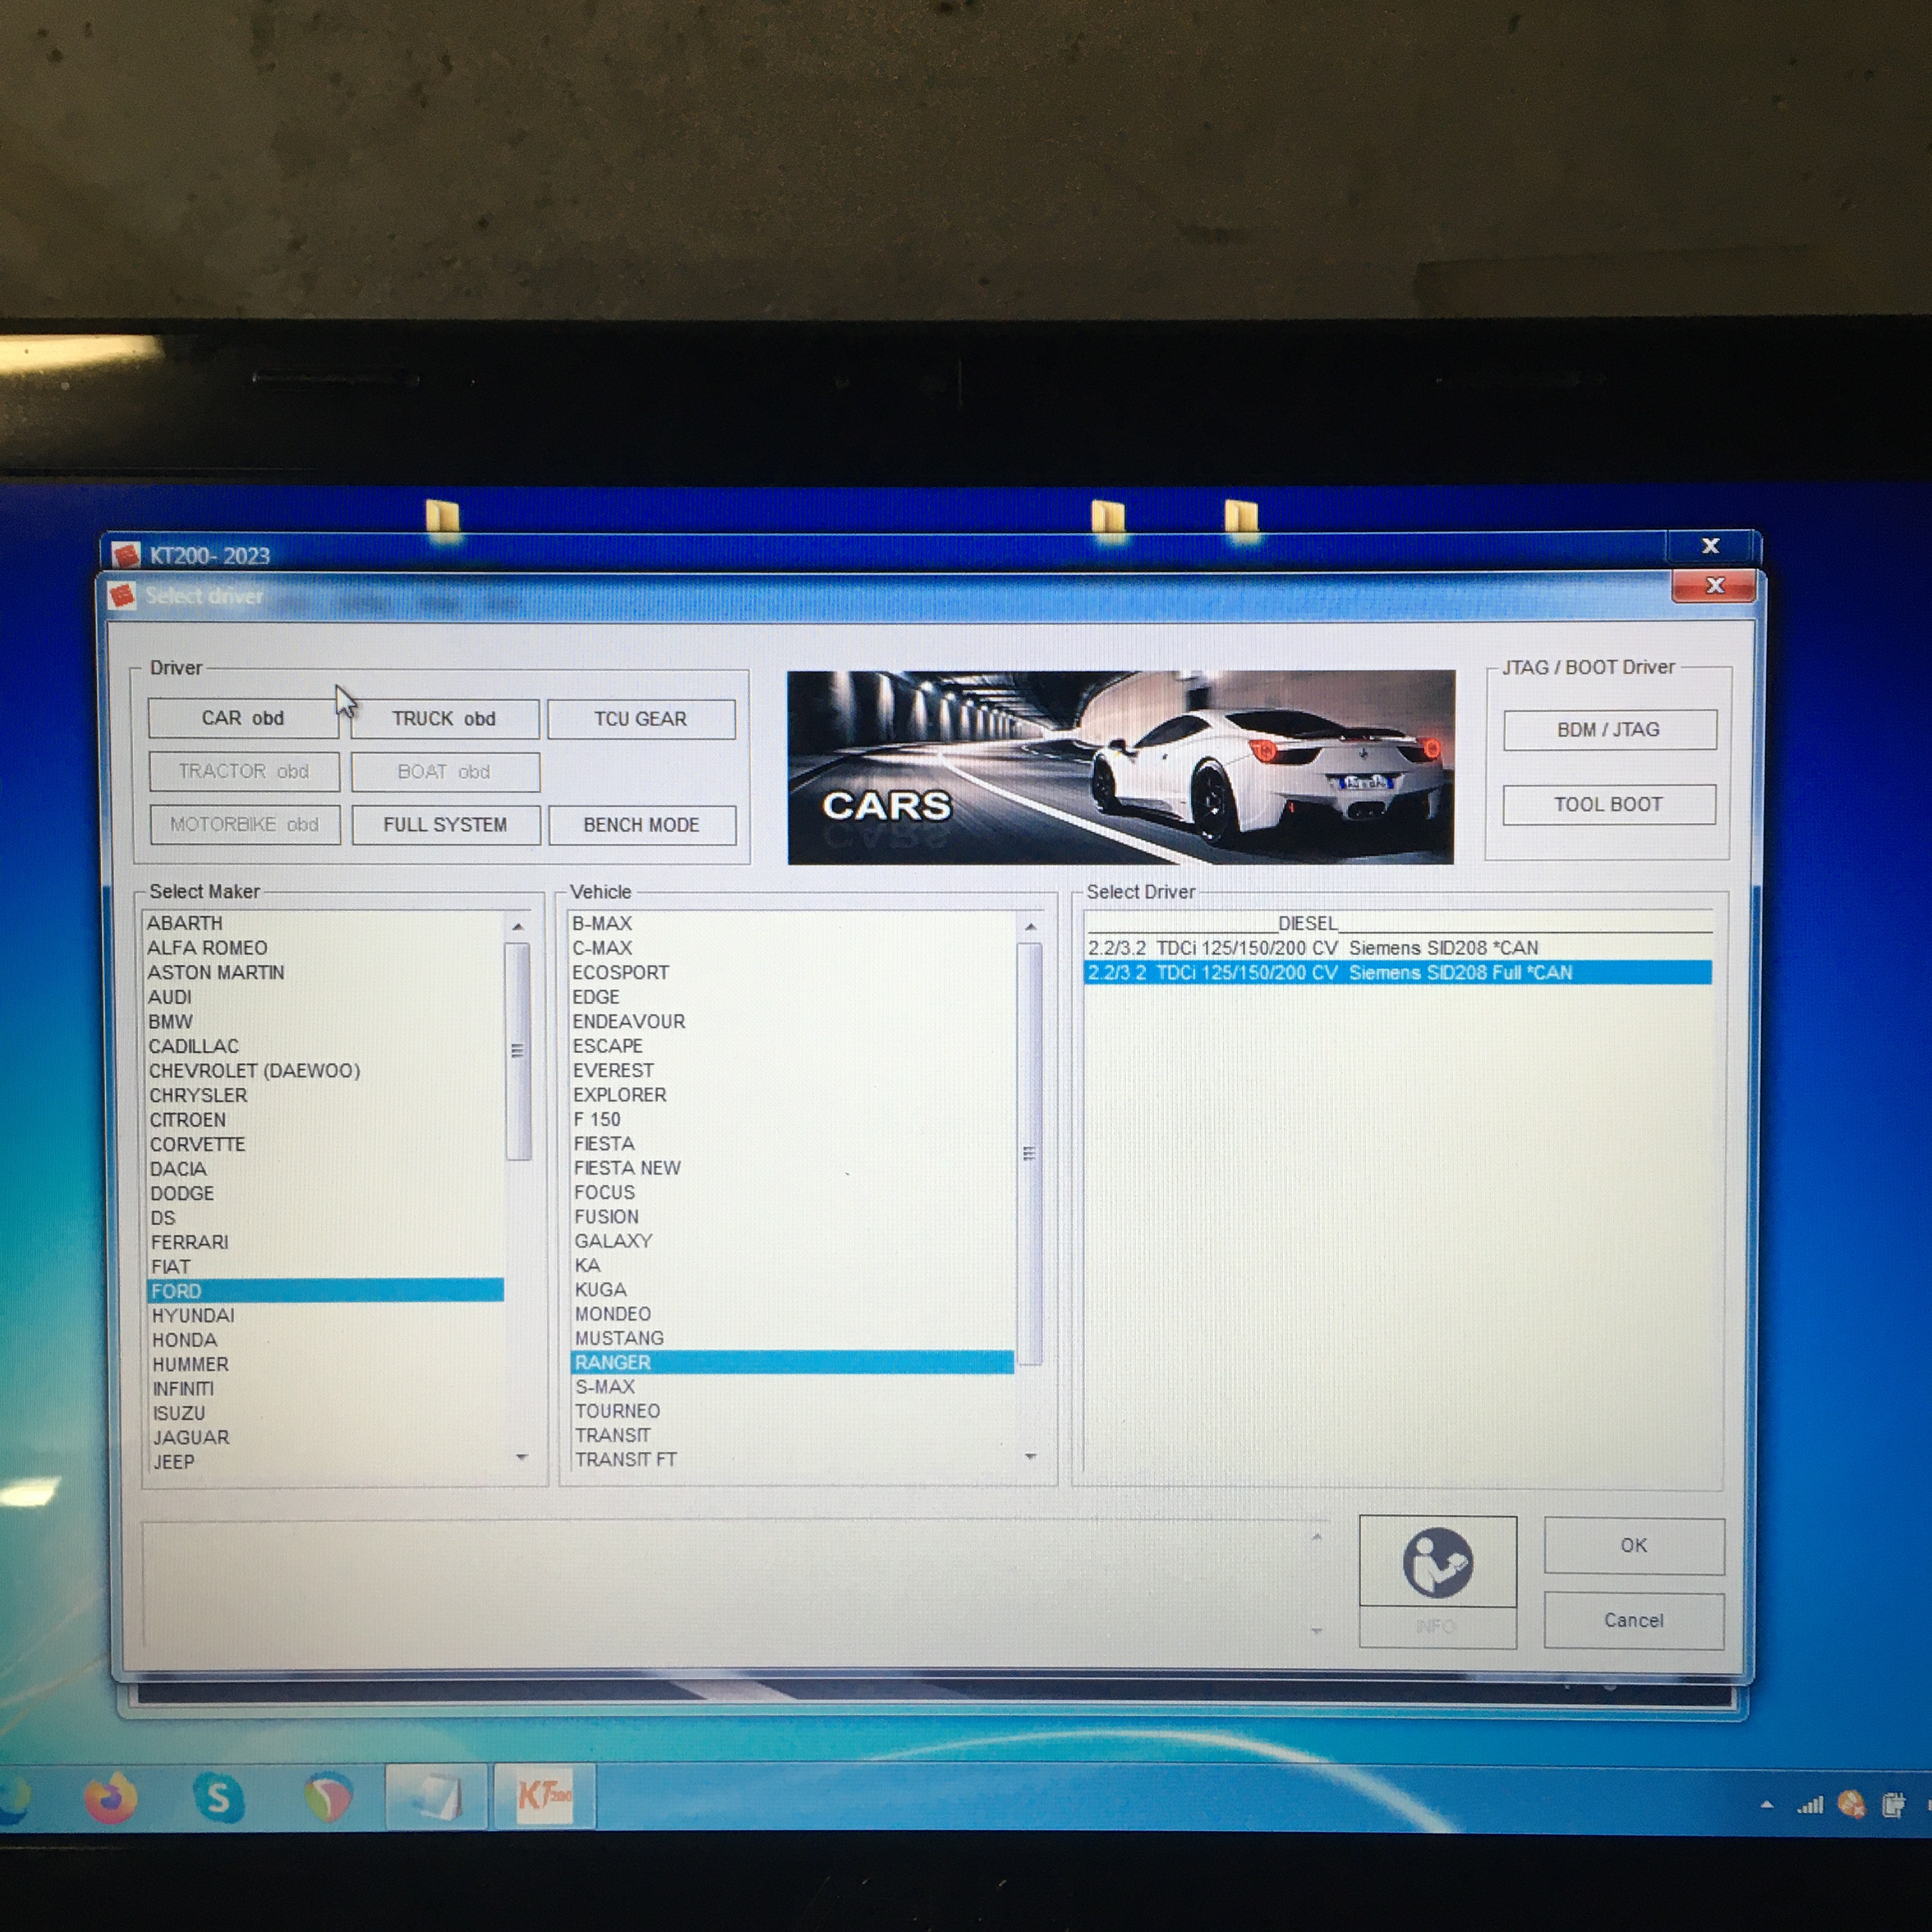Image resolution: width=1932 pixels, height=1932 pixels.
Task: Select the highlighted FORD maker
Action: click(x=325, y=1291)
